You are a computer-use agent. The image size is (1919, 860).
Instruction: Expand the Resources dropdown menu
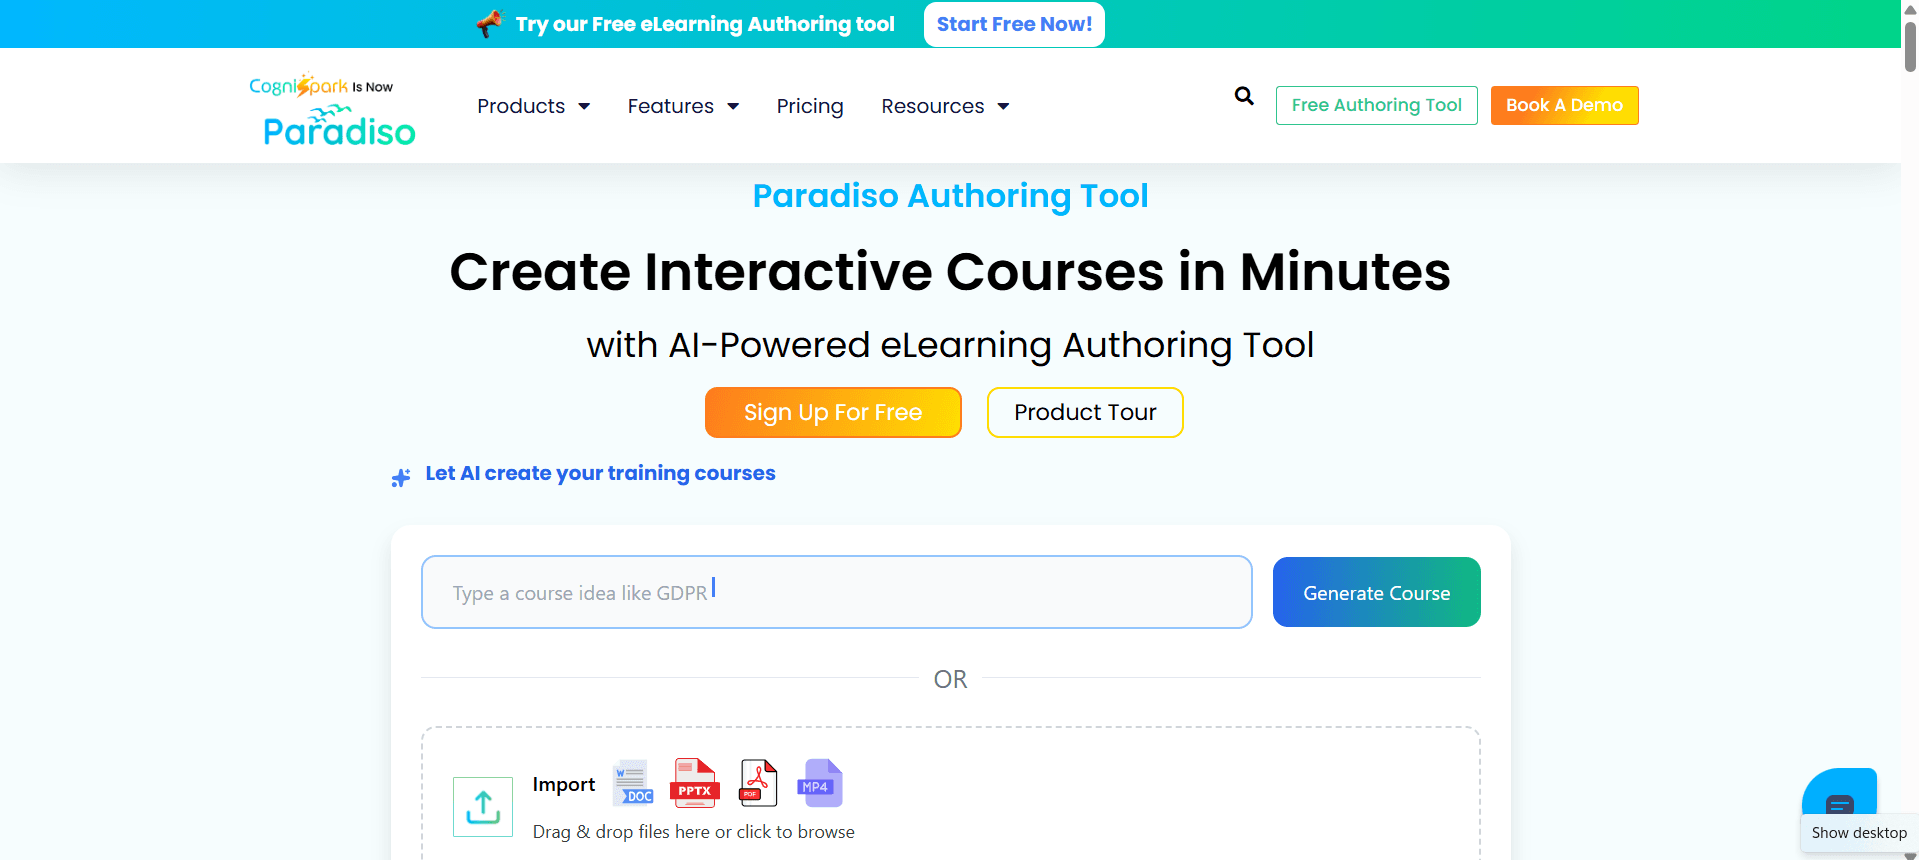click(x=945, y=106)
